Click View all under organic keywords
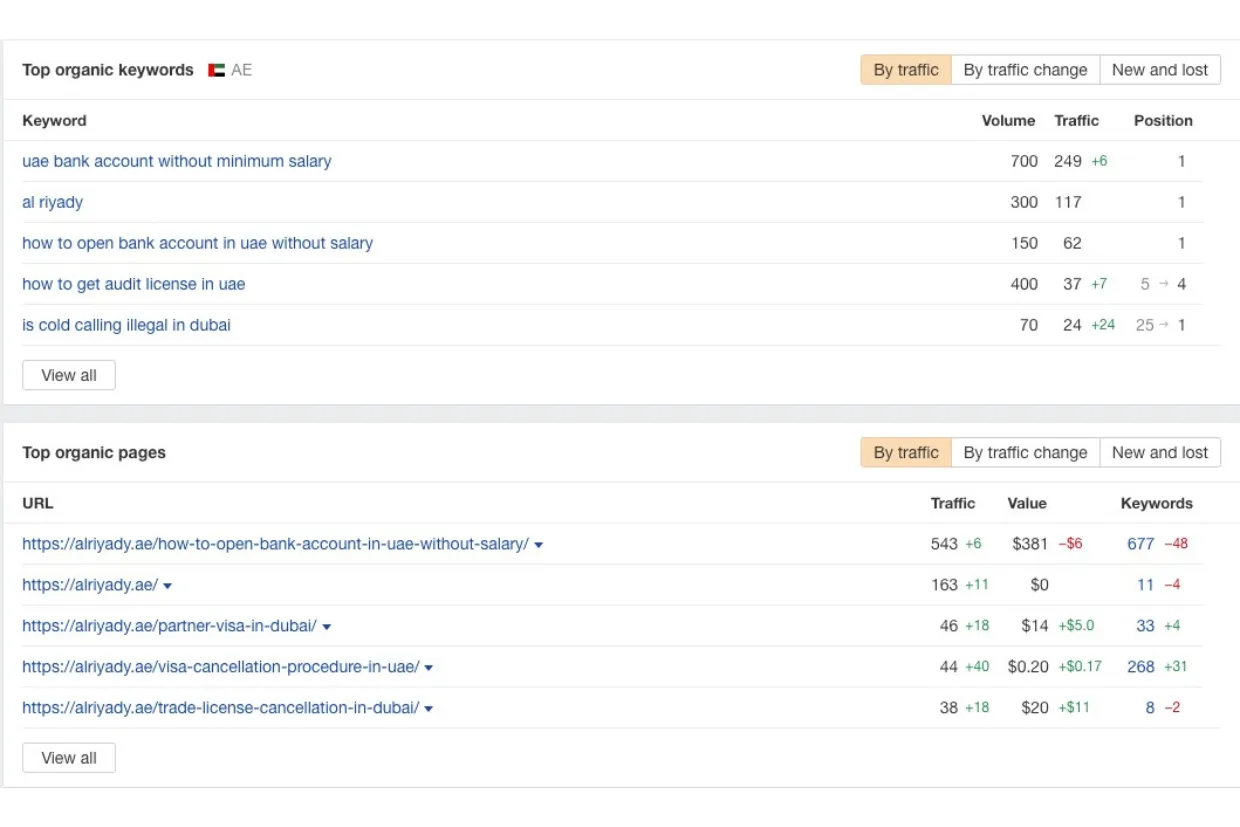1240x827 pixels. click(x=69, y=376)
